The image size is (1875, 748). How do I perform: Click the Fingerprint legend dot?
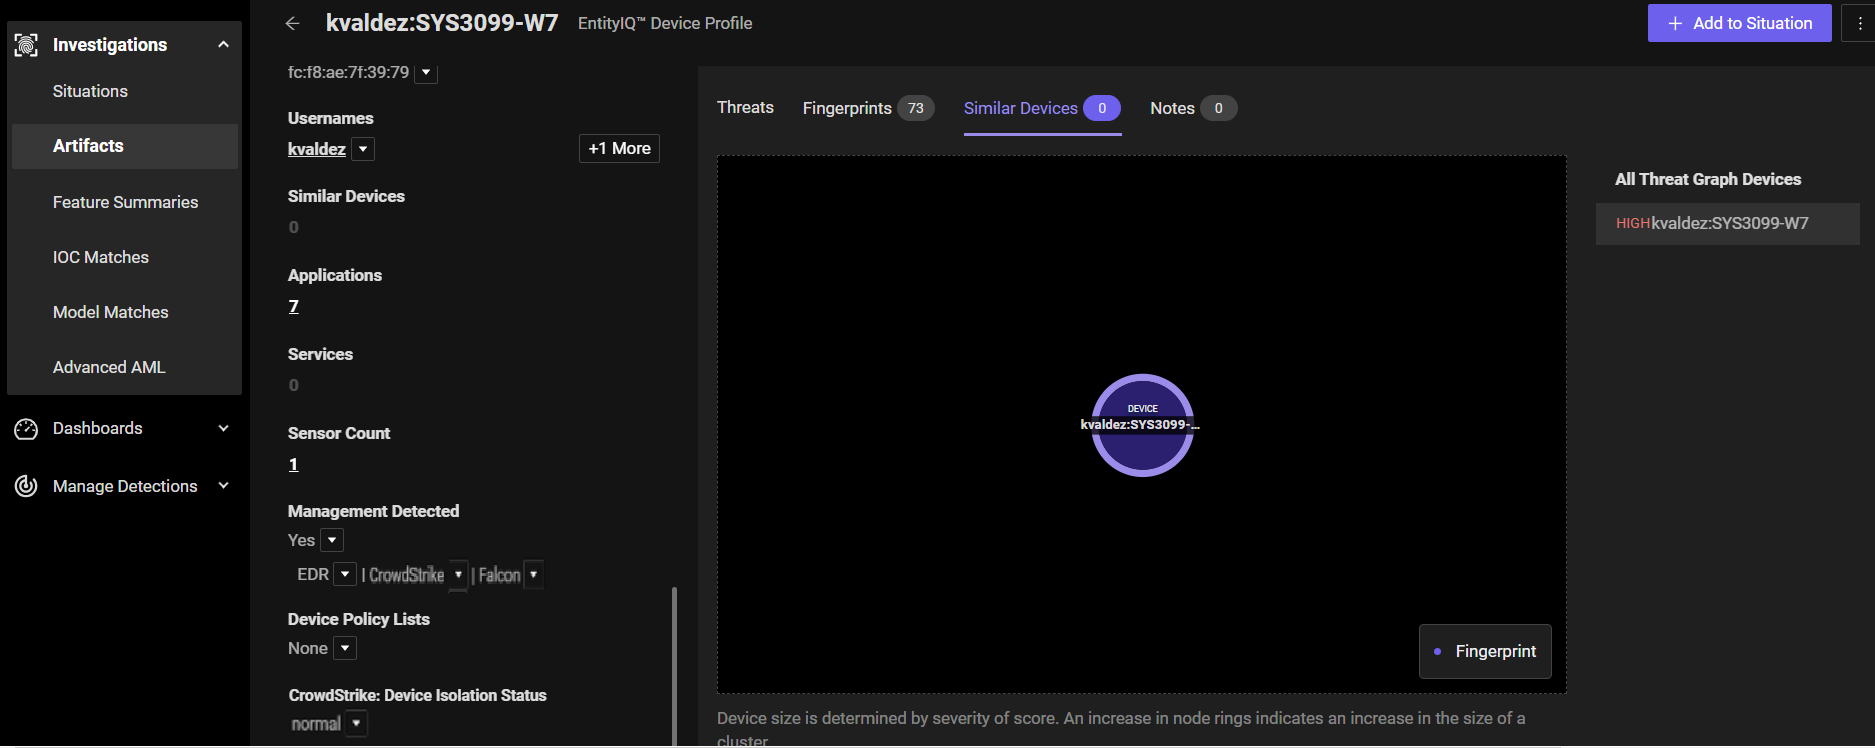pos(1437,652)
